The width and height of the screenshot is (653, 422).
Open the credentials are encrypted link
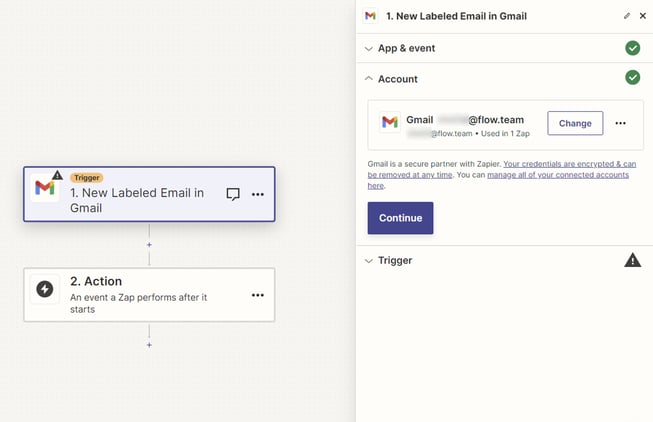[568, 163]
